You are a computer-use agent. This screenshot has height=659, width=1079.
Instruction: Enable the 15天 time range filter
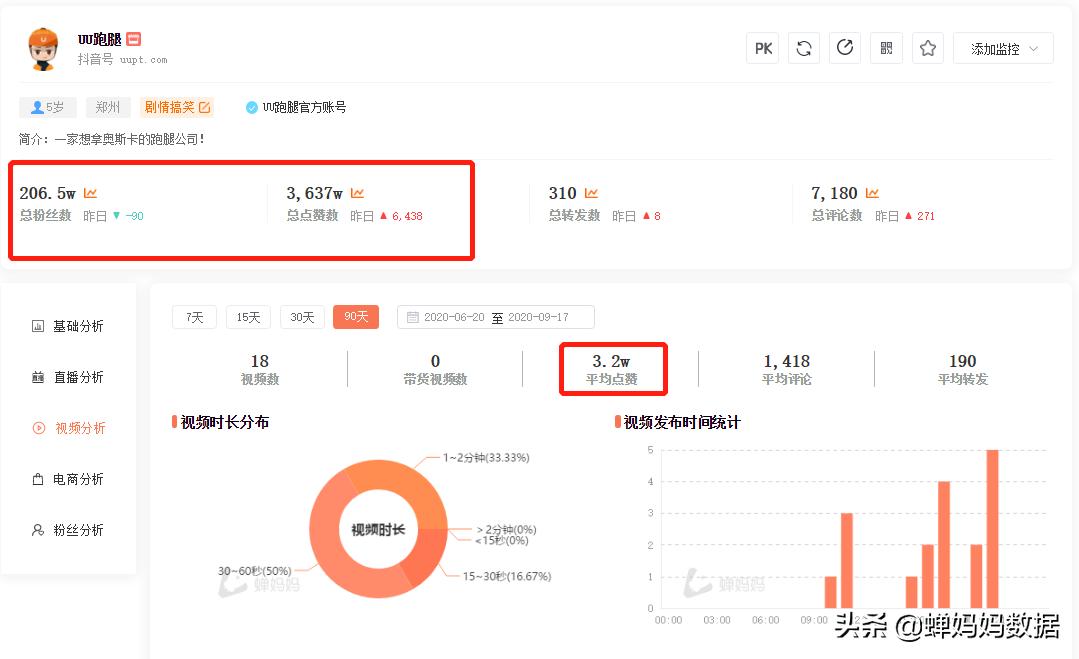pyautogui.click(x=248, y=316)
